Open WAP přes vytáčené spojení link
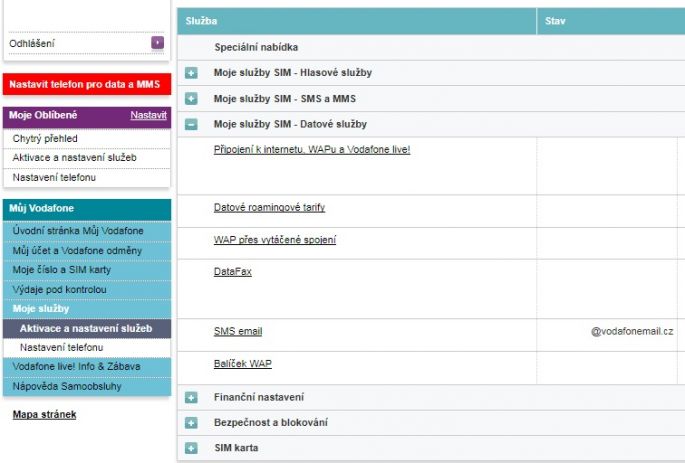Screen dimensions: 685x463 (x=275, y=240)
